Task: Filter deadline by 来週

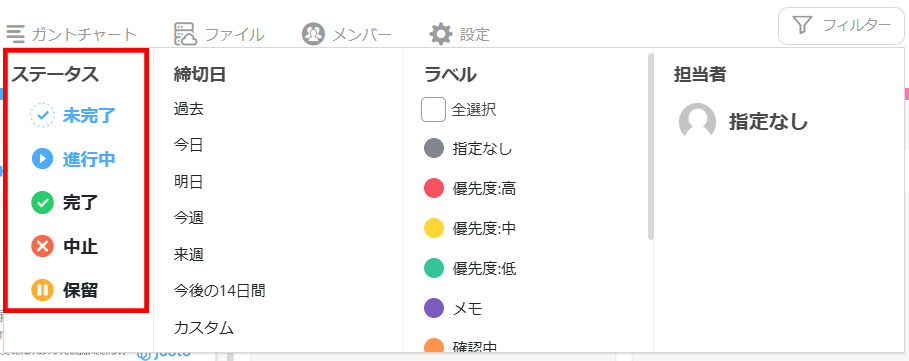Action: pos(188,254)
